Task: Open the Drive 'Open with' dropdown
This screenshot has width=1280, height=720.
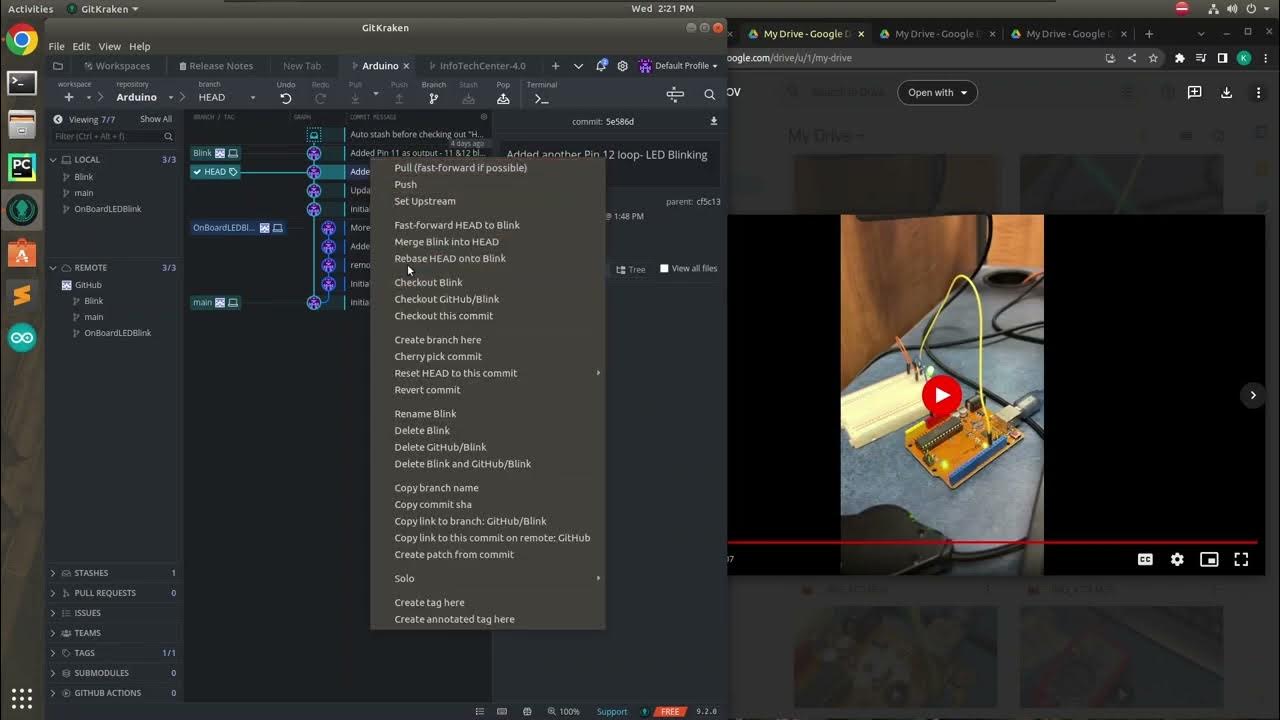Action: click(x=937, y=93)
